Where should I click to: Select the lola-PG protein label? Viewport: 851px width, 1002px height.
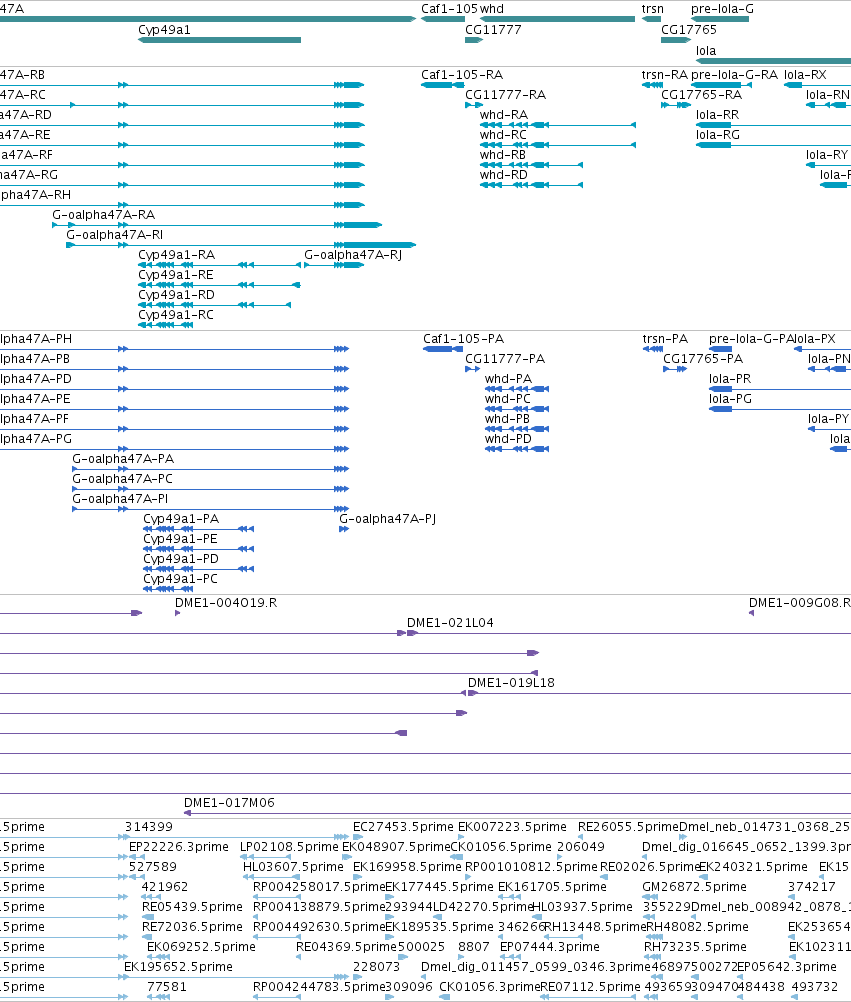pos(730,399)
